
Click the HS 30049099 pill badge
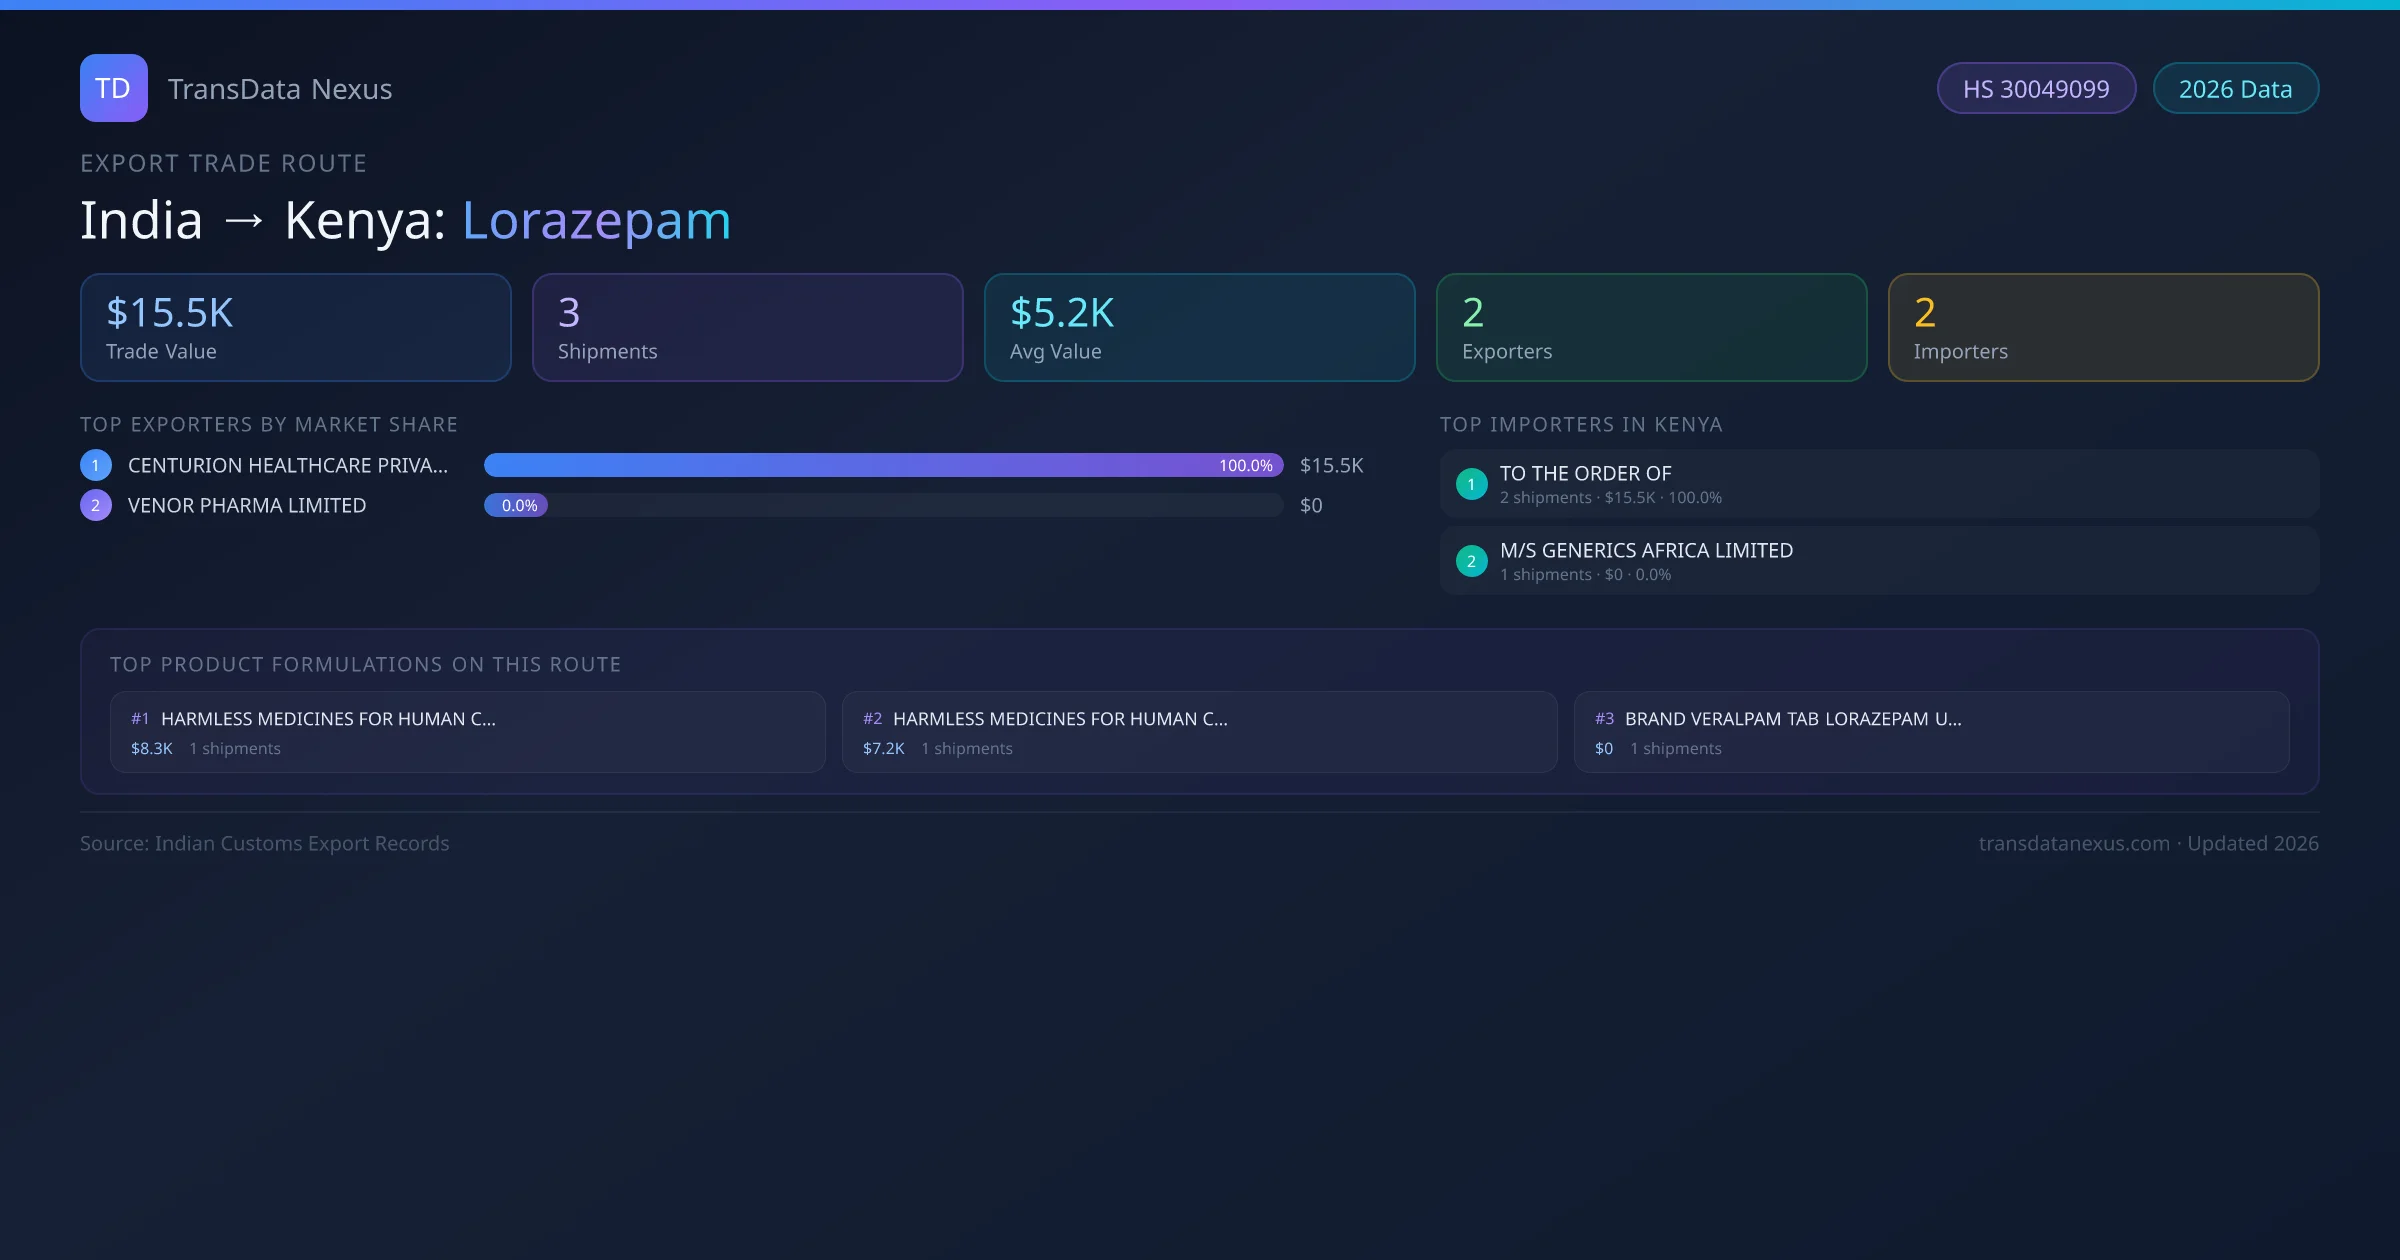(2036, 89)
